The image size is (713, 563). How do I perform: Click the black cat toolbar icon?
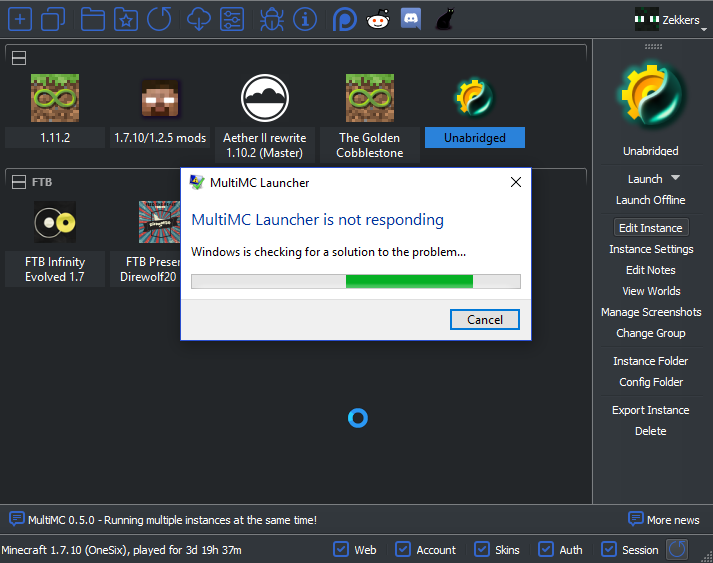coord(444,20)
